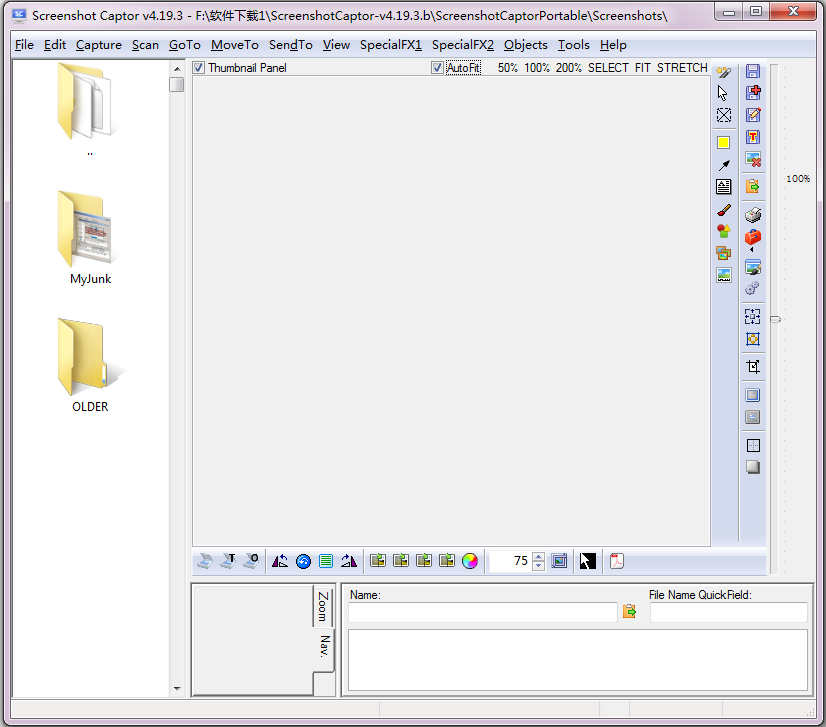Click the dashed deselect region tool icon
This screenshot has width=826, height=727.
tap(724, 115)
